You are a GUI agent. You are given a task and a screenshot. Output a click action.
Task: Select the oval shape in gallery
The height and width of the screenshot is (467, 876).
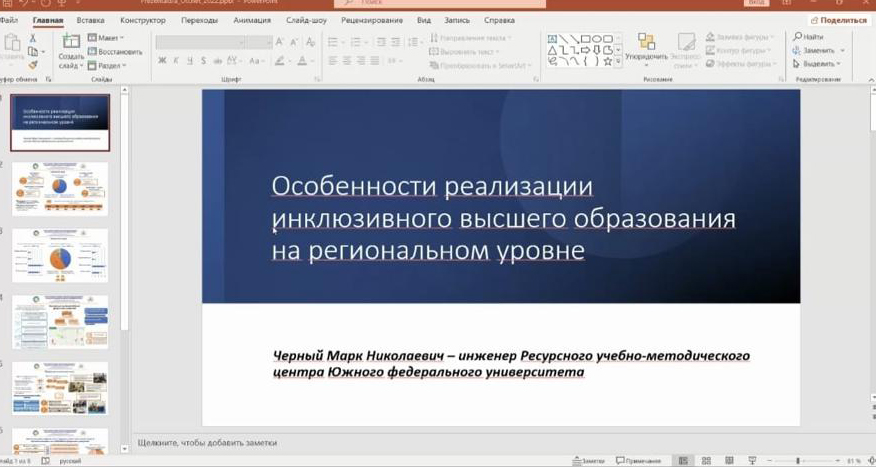click(x=597, y=39)
